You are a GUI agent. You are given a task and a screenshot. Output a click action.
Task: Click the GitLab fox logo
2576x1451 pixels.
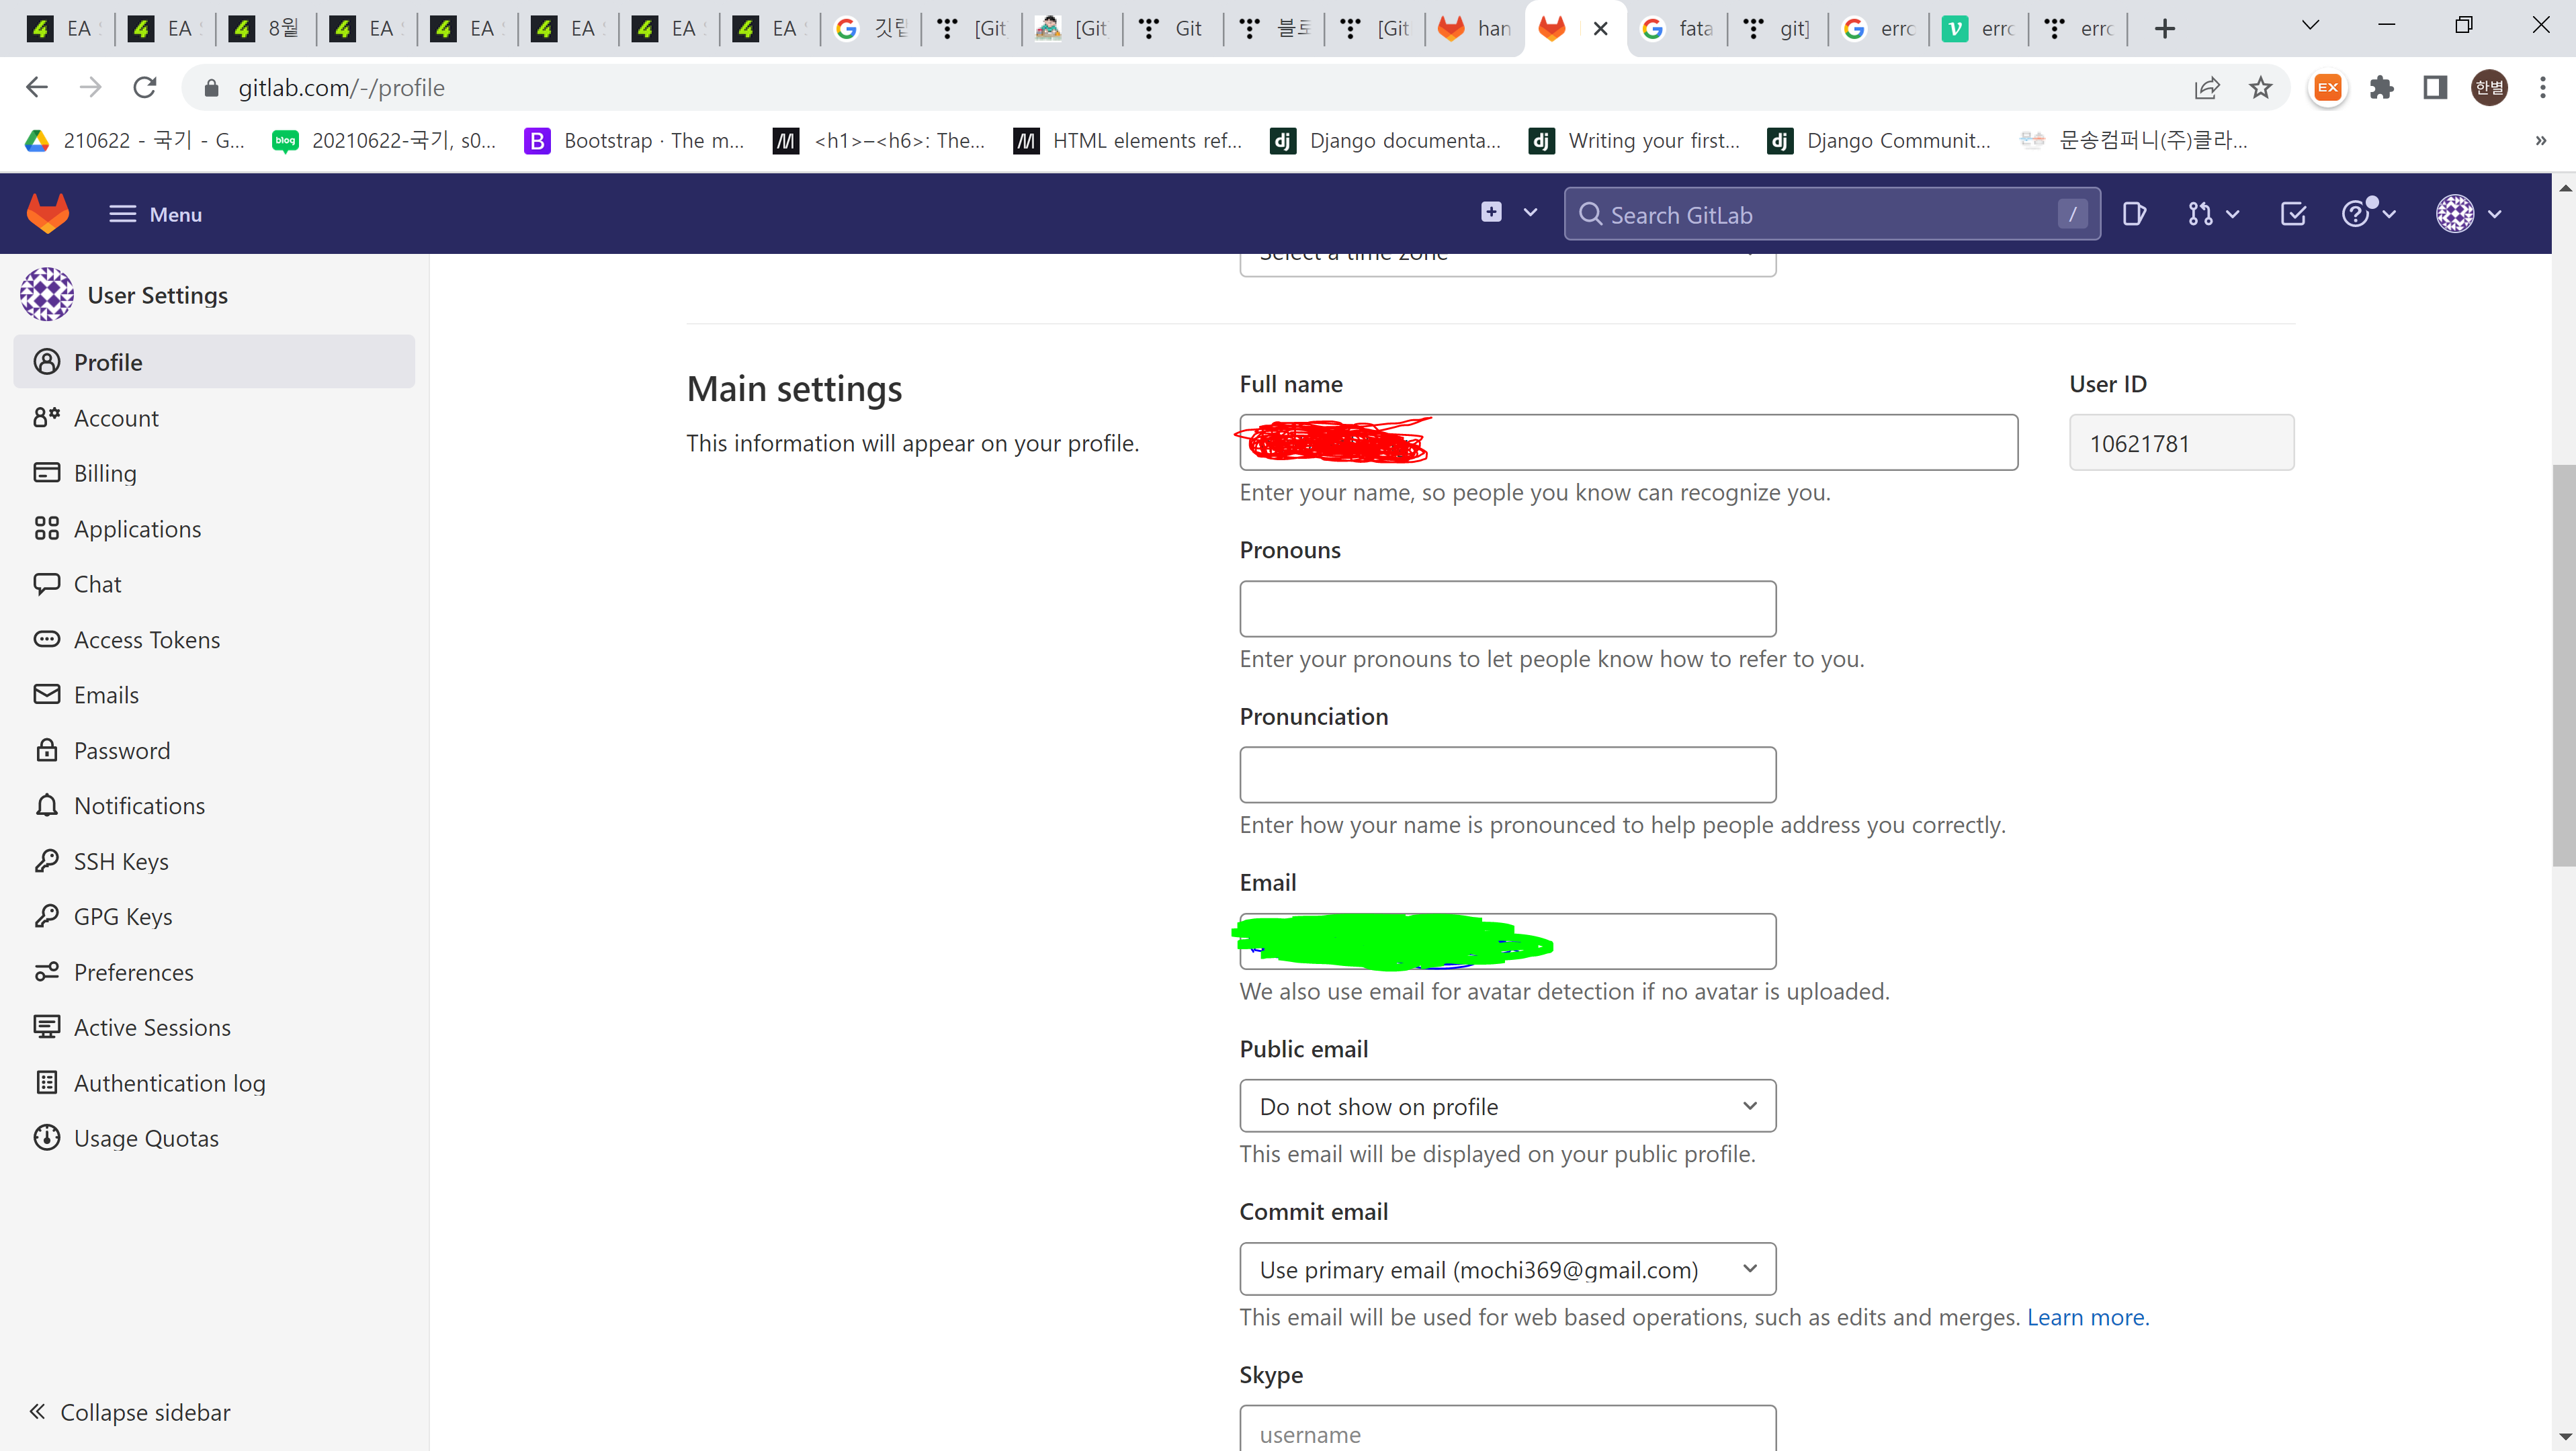point(47,212)
